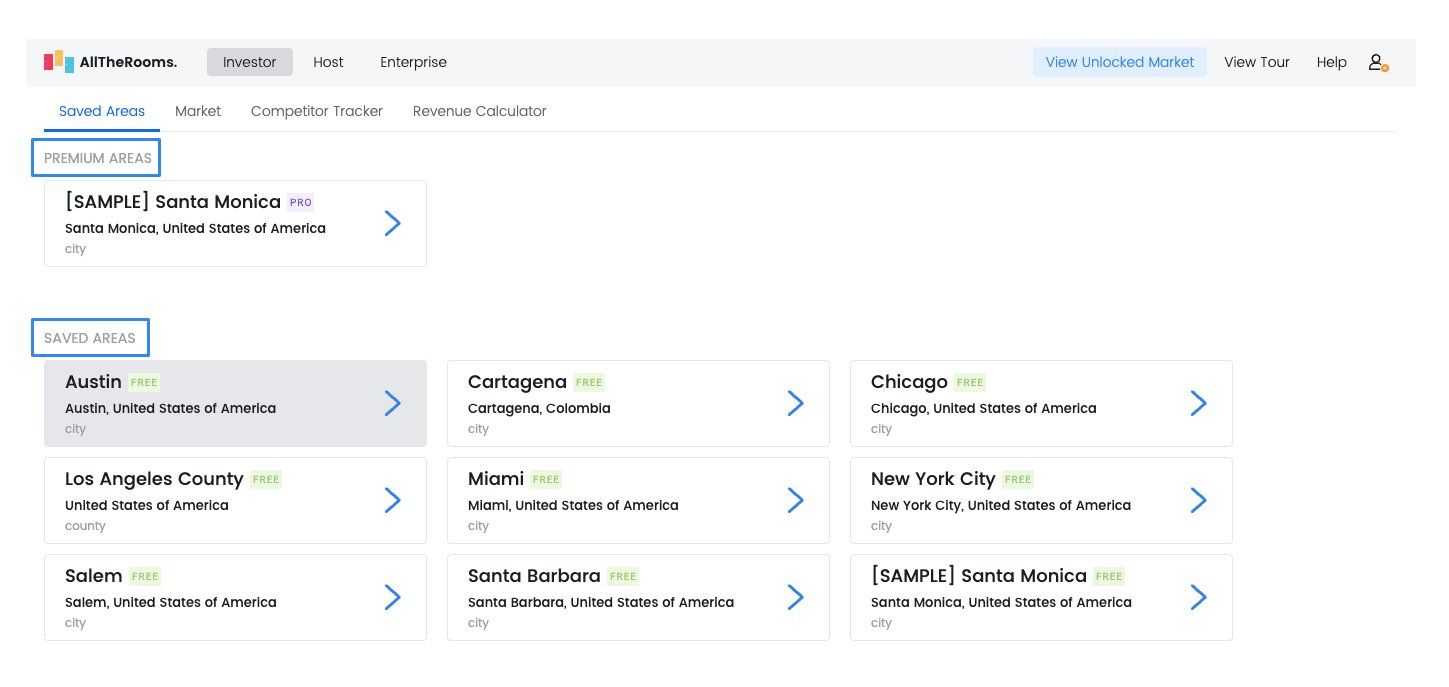Switch to the Market tab
This screenshot has height=687, width=1449.
point(198,111)
